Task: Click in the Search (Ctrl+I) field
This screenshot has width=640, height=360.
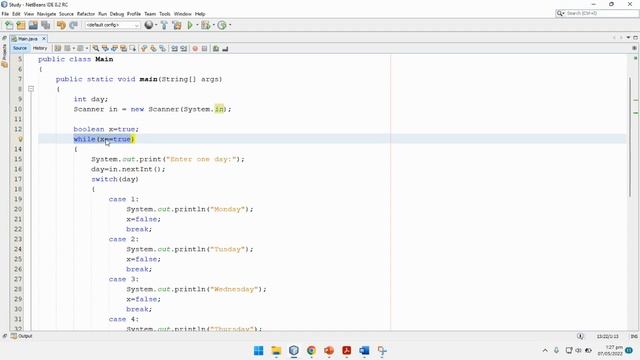Action: coord(597,13)
